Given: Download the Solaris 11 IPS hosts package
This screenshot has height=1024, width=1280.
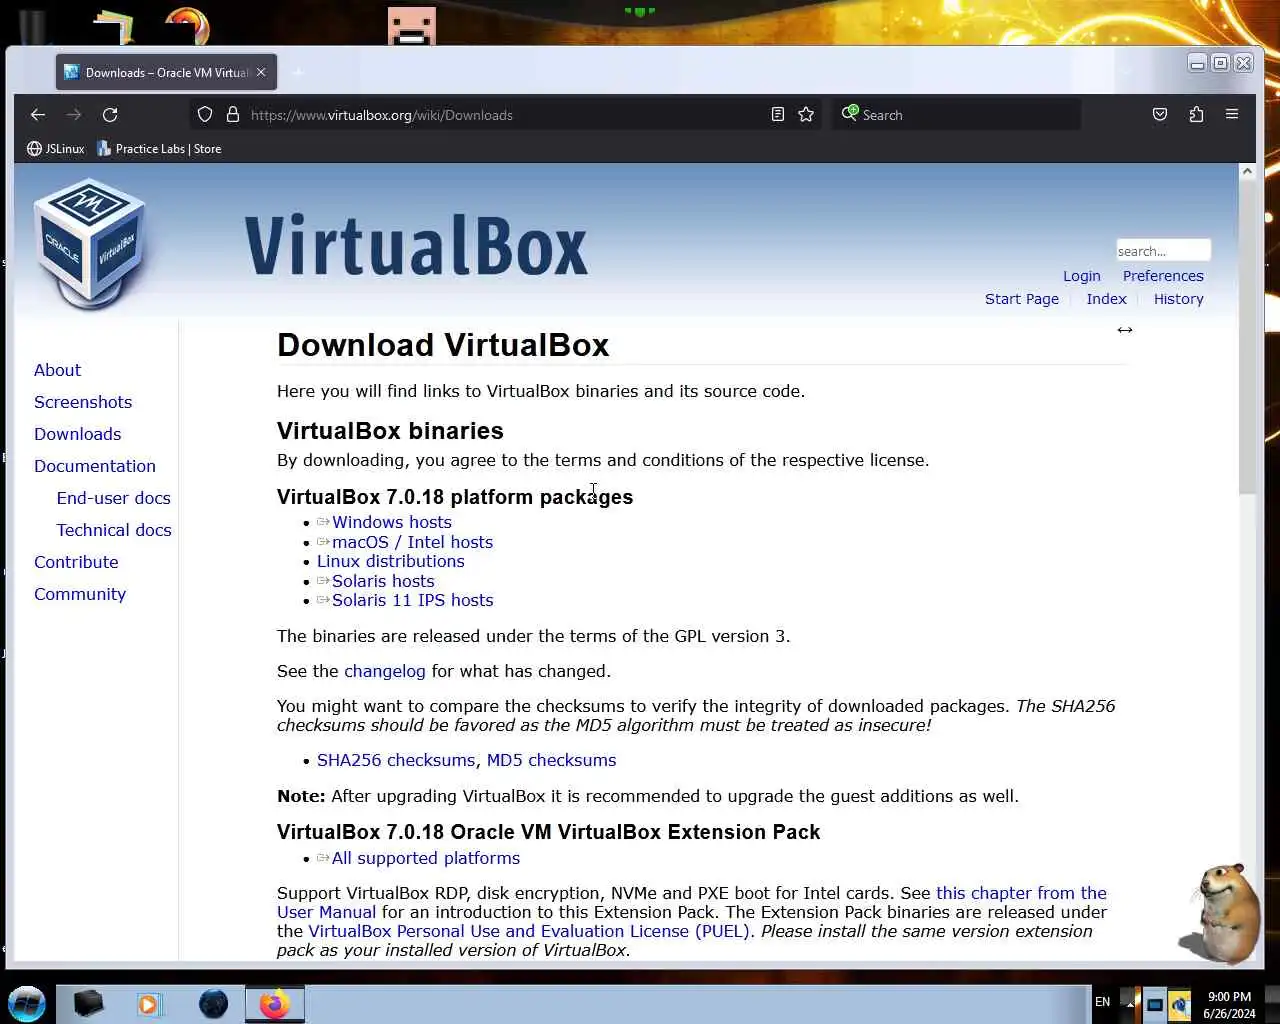Looking at the screenshot, I should [x=412, y=600].
